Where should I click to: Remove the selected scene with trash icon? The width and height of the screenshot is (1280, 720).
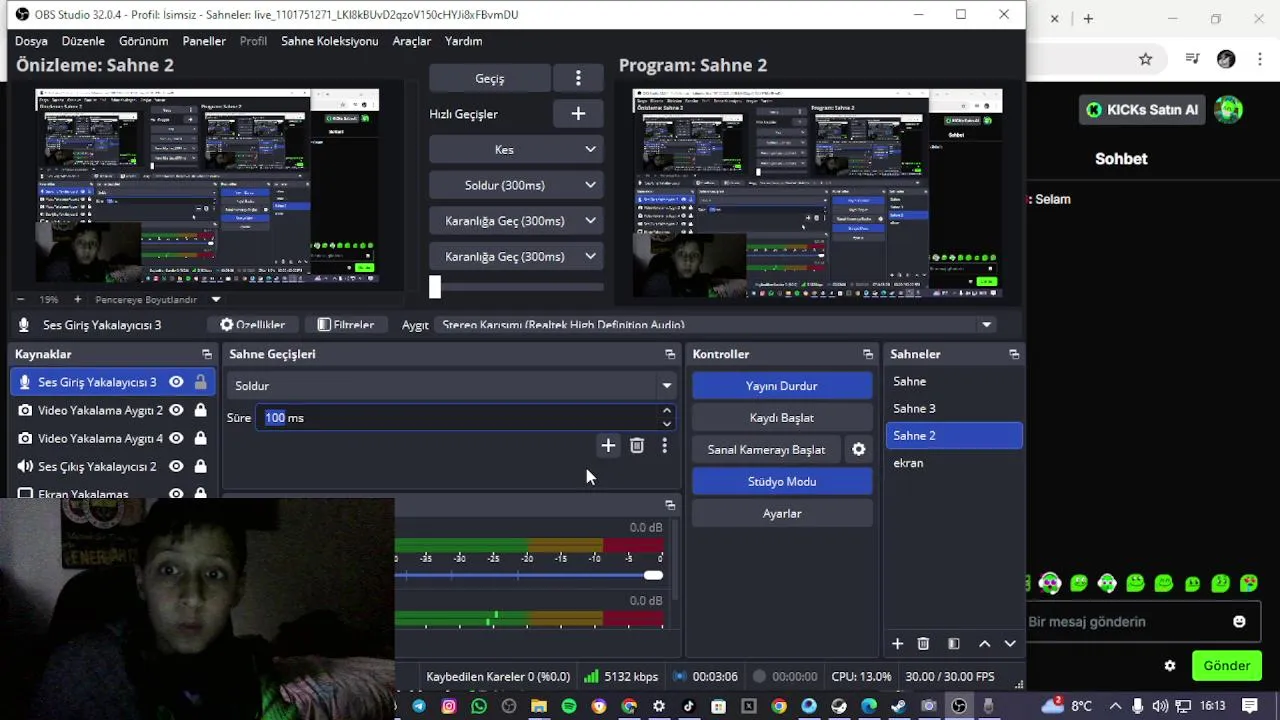click(x=924, y=644)
